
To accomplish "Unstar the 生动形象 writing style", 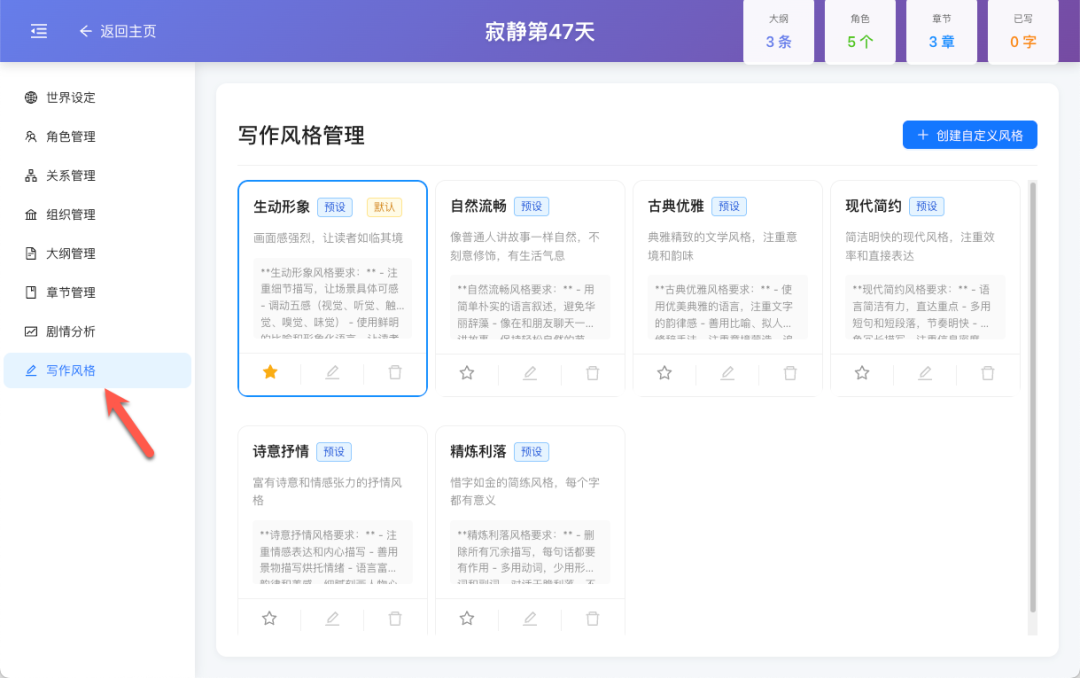I will (x=270, y=372).
